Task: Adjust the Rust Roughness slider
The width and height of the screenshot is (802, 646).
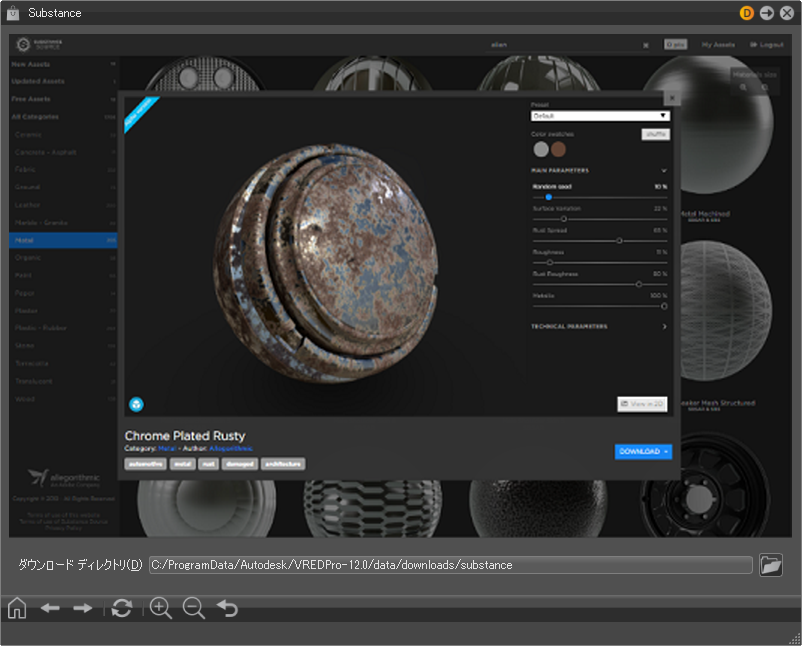Action: [639, 284]
